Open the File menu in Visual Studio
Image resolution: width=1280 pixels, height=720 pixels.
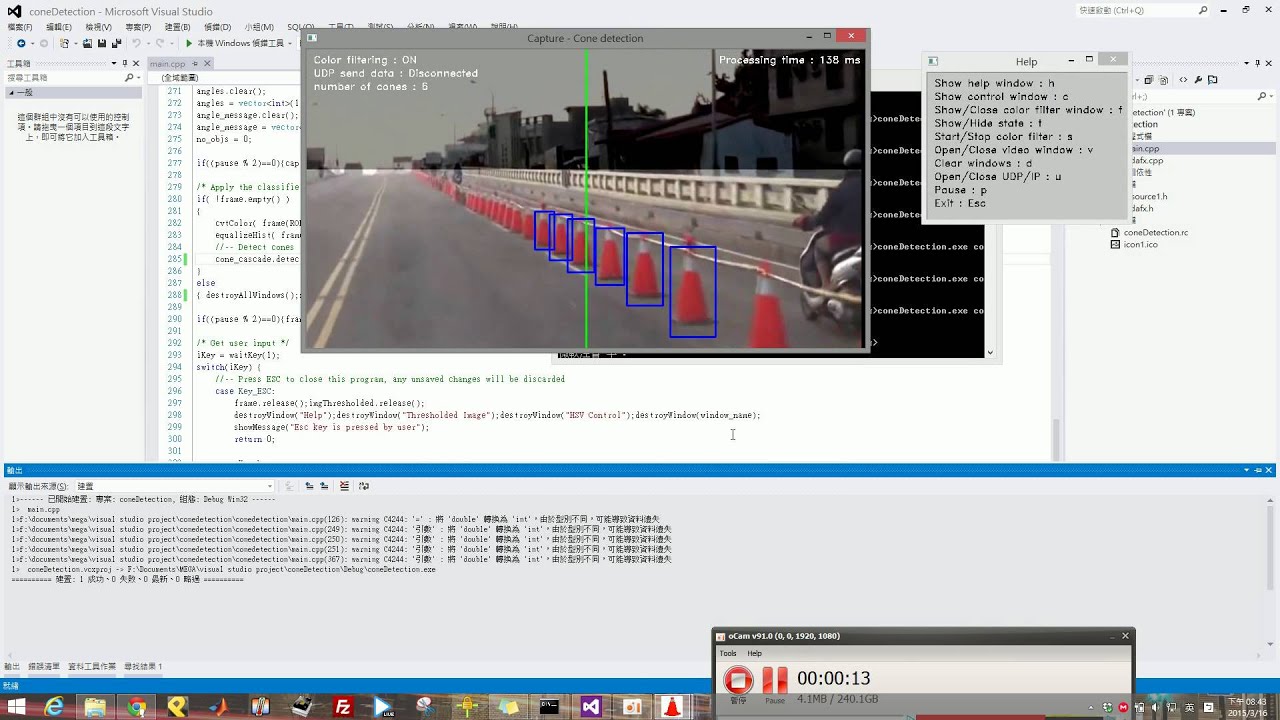[x=19, y=27]
